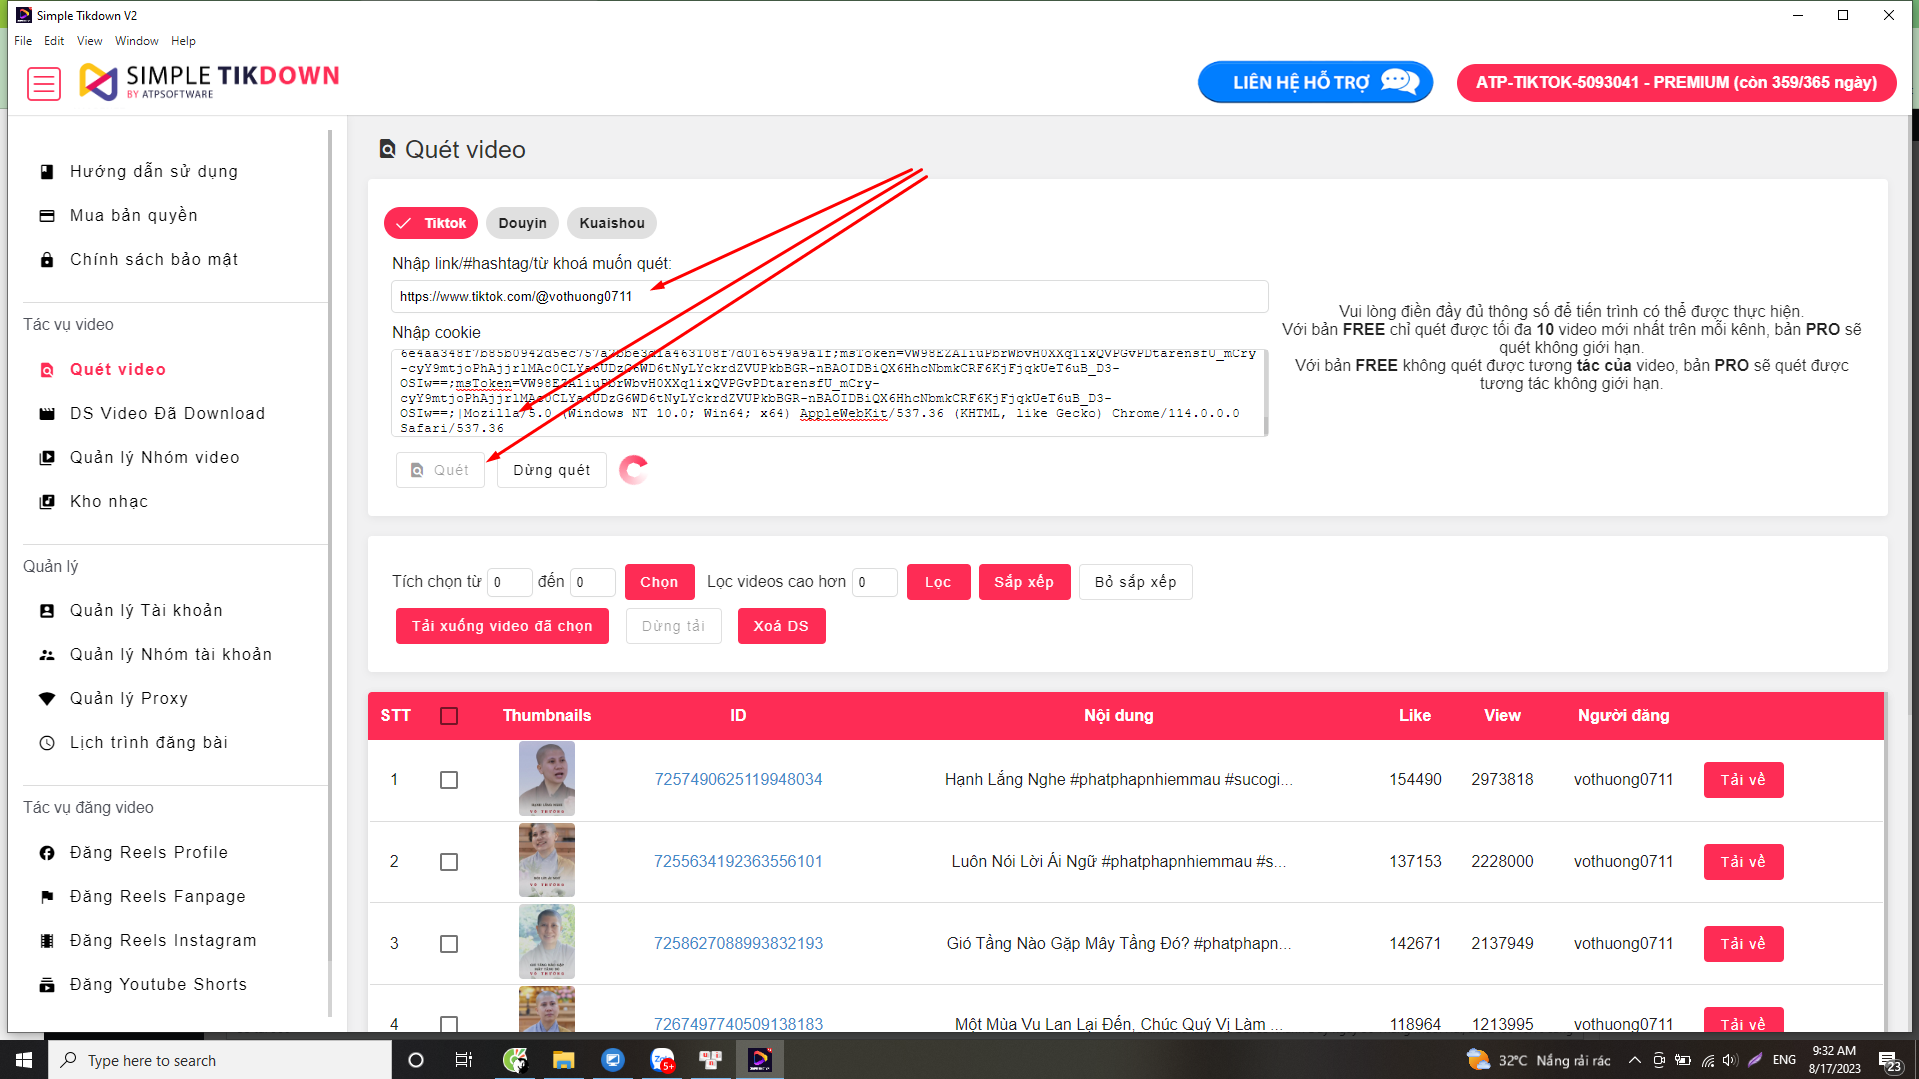Click the thumbnail of video row 3
The width and height of the screenshot is (1919, 1079).
[x=547, y=942]
